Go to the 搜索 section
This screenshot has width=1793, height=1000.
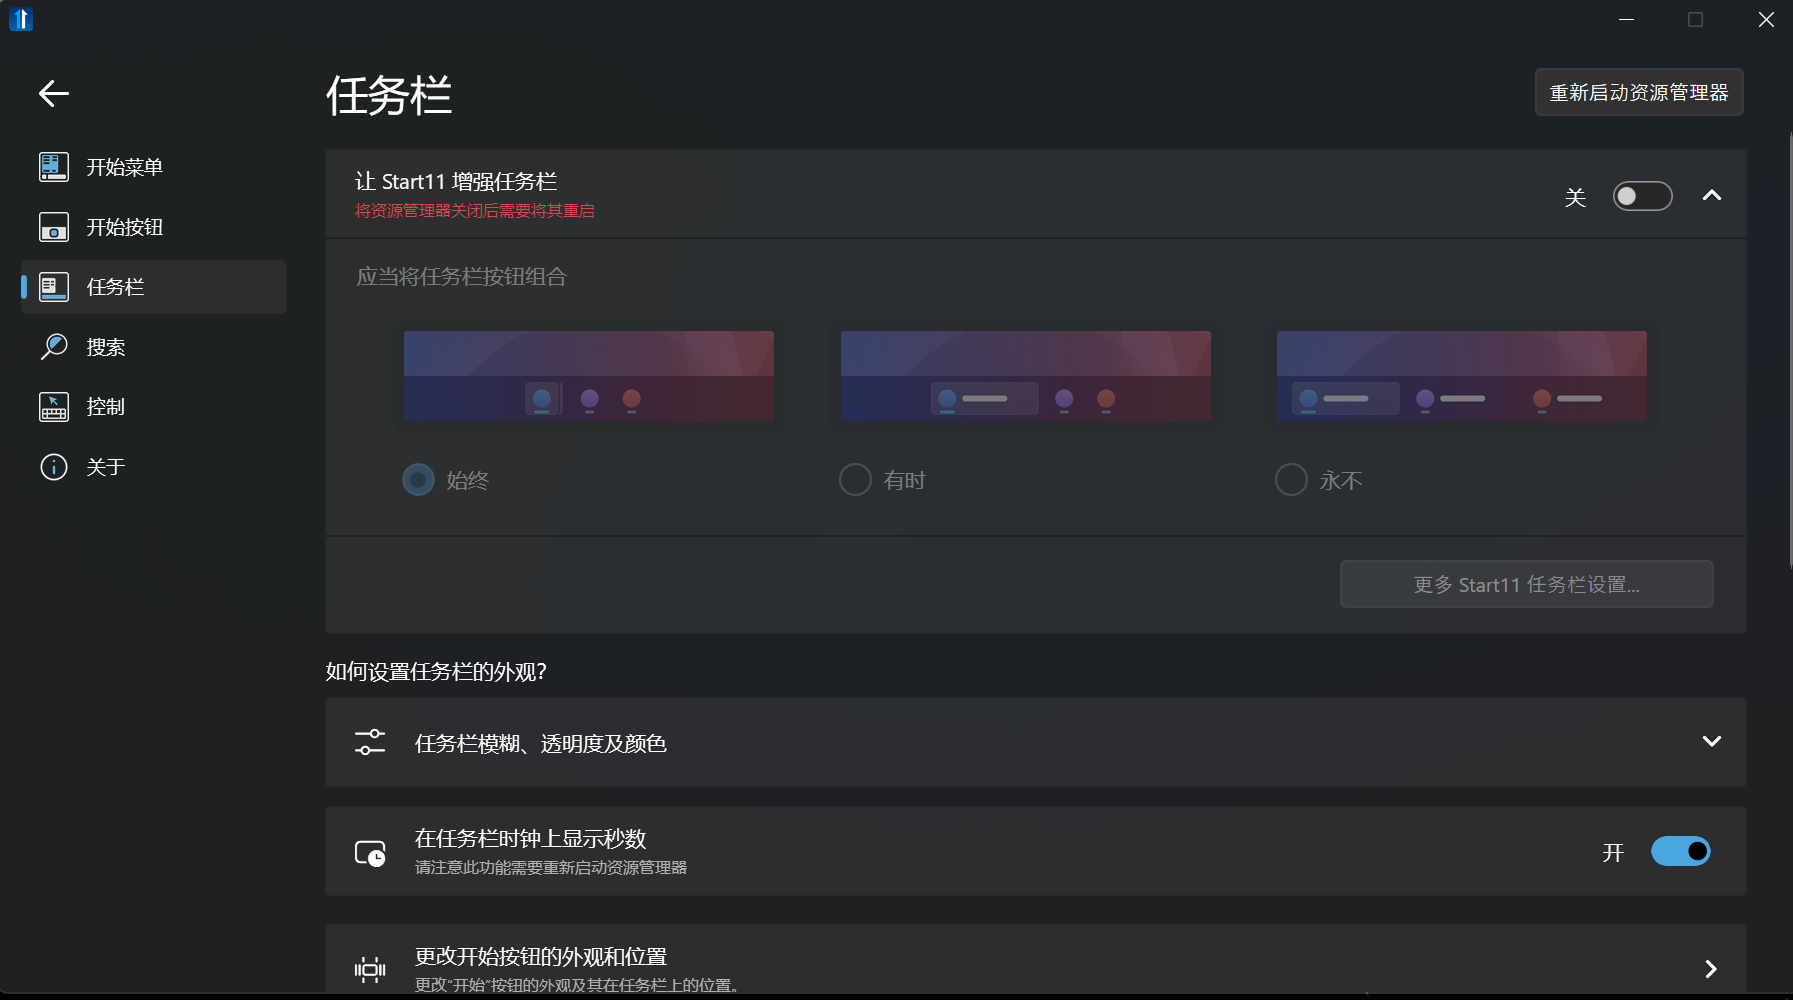click(x=154, y=347)
